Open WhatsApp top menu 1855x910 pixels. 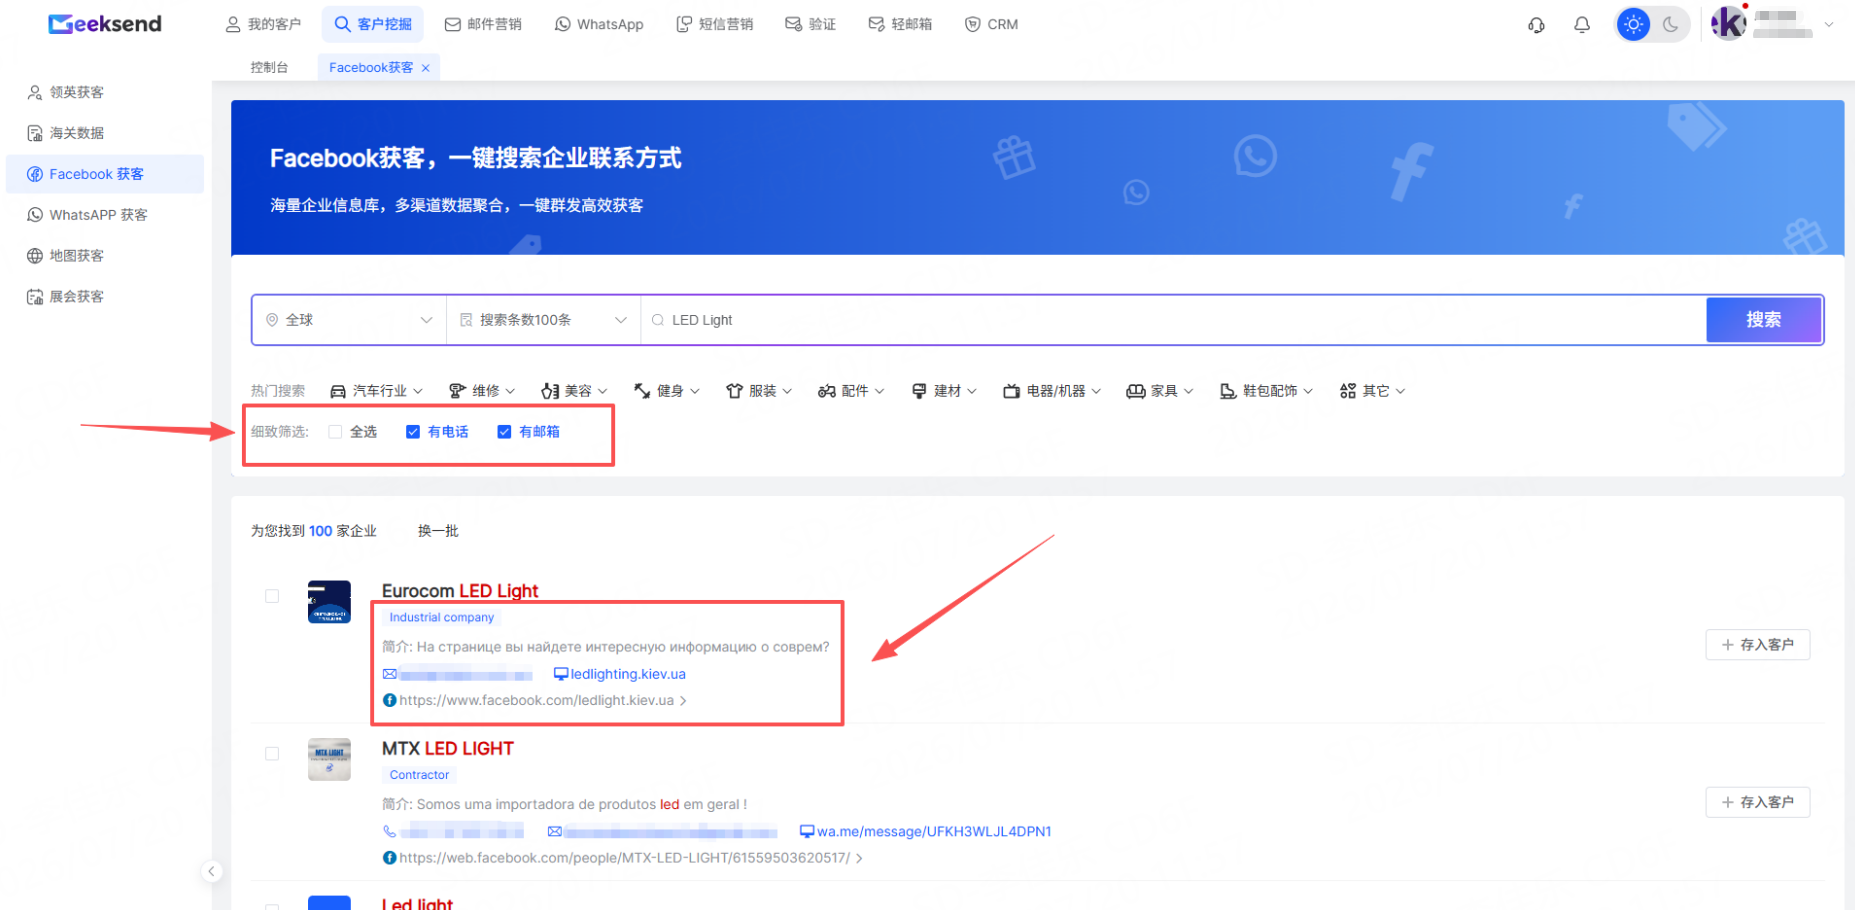(x=599, y=24)
